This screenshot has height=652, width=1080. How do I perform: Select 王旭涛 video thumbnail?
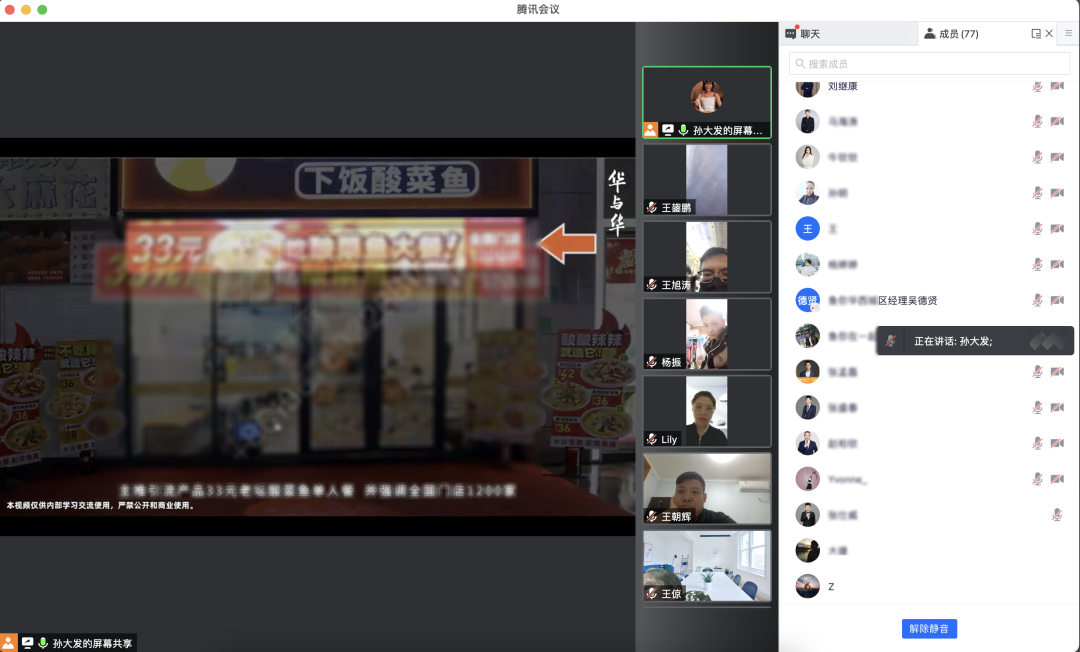(x=707, y=257)
